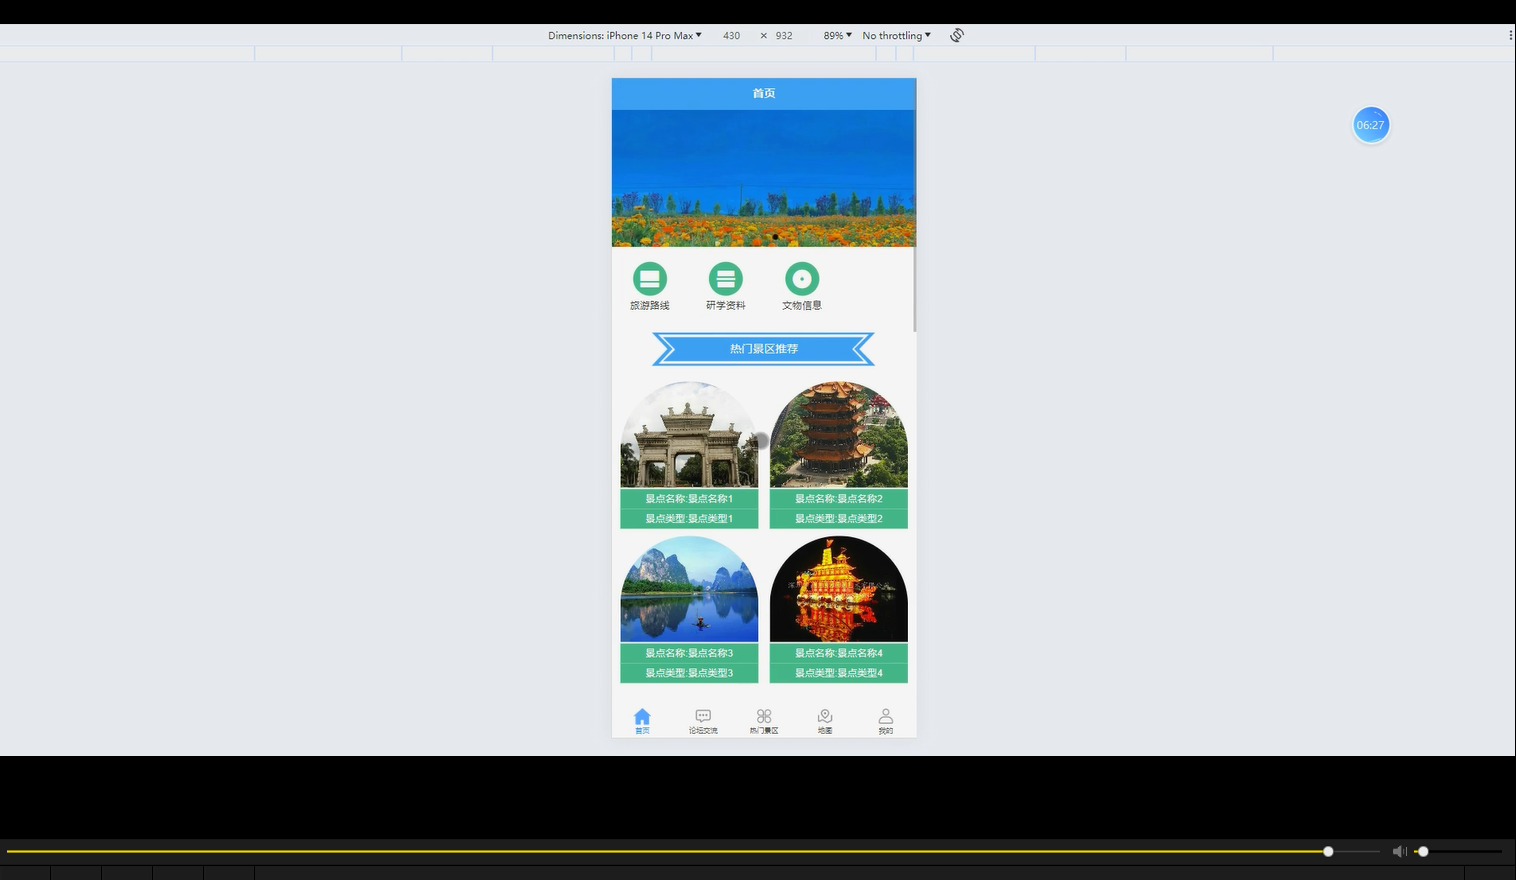The width and height of the screenshot is (1516, 880).
Task: Click the floating 06:27 timer bubble
Action: [1371, 124]
